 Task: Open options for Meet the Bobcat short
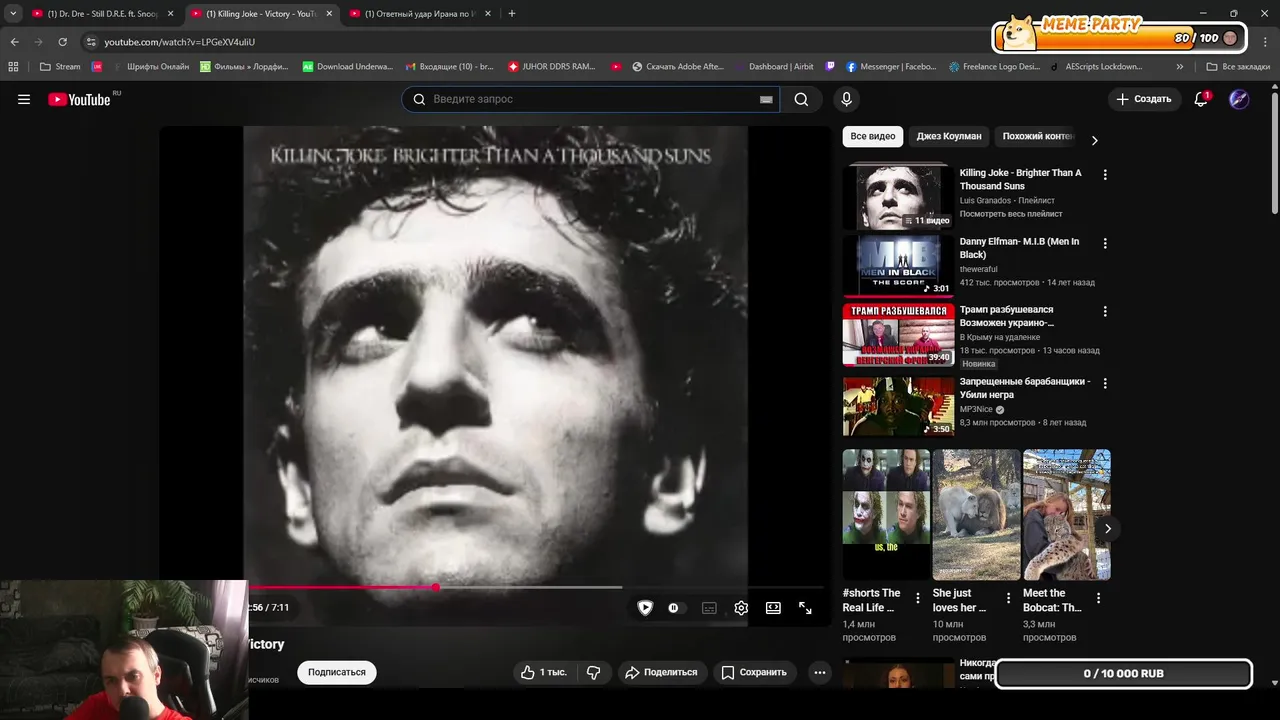pyautogui.click(x=1098, y=598)
